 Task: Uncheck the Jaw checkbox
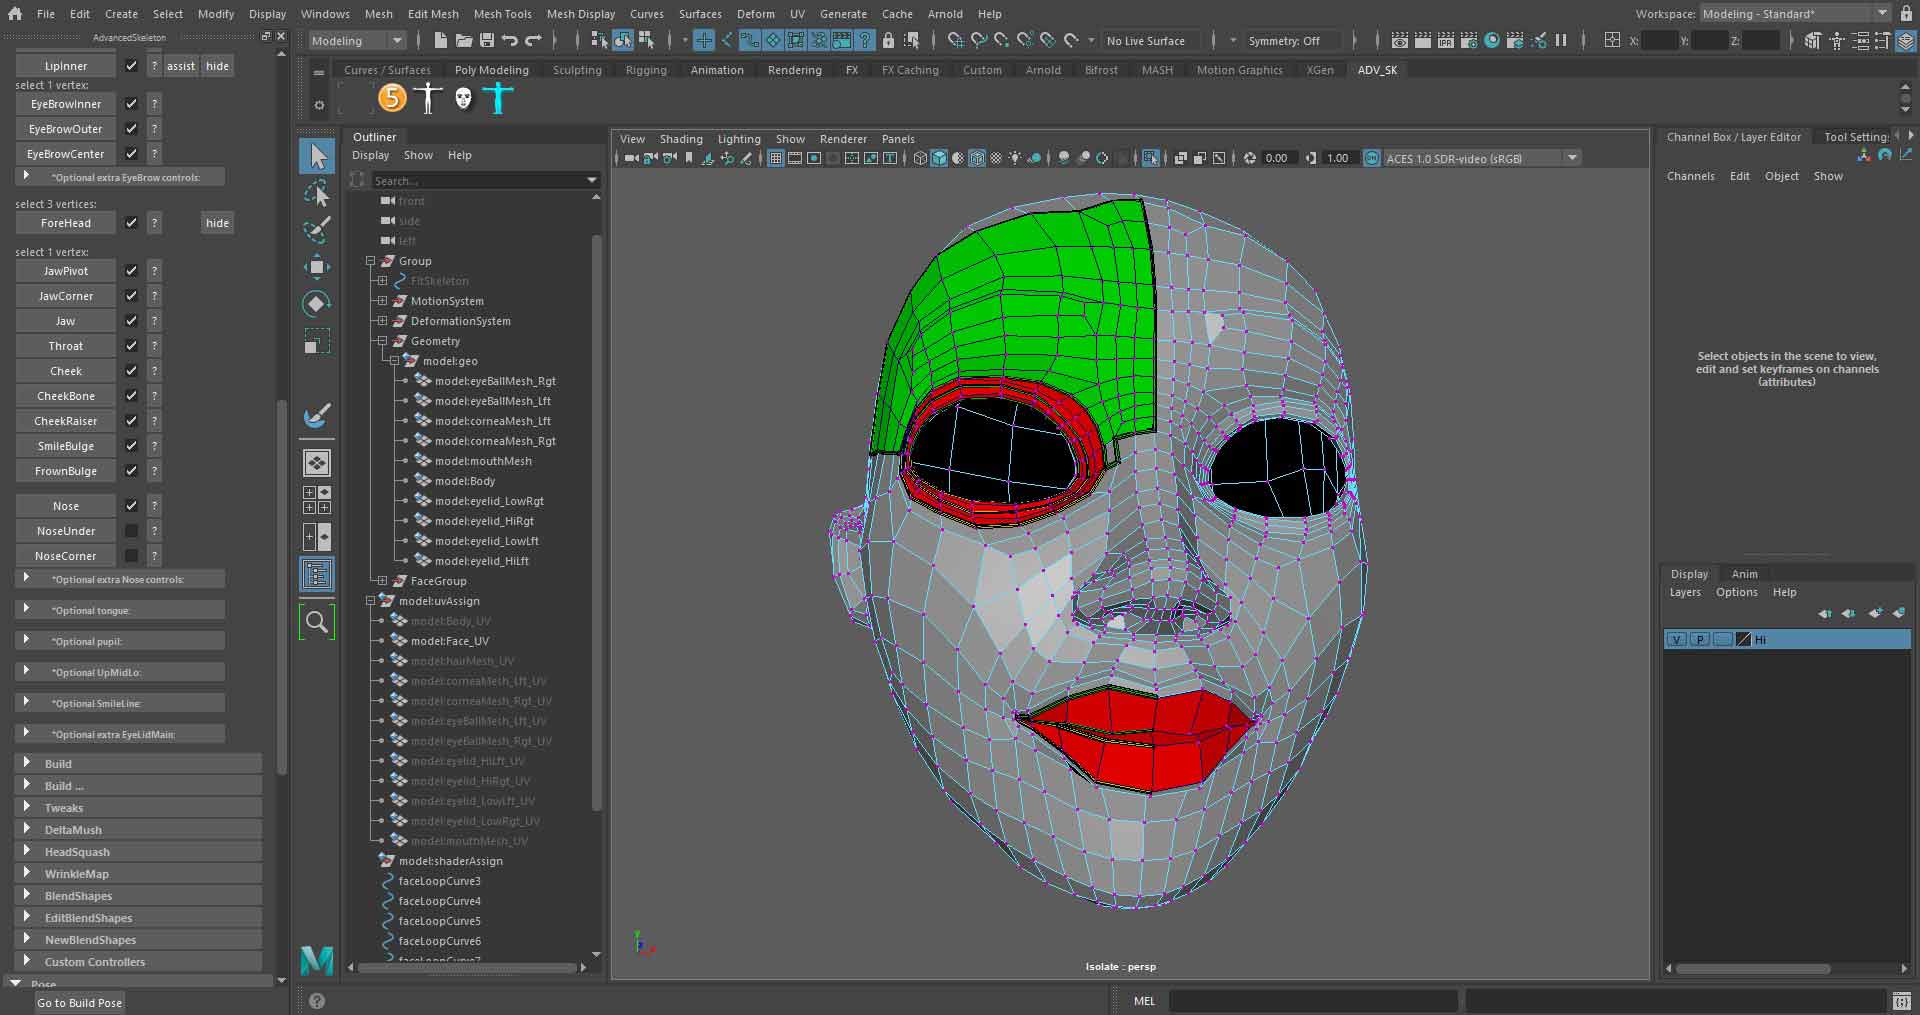[131, 320]
